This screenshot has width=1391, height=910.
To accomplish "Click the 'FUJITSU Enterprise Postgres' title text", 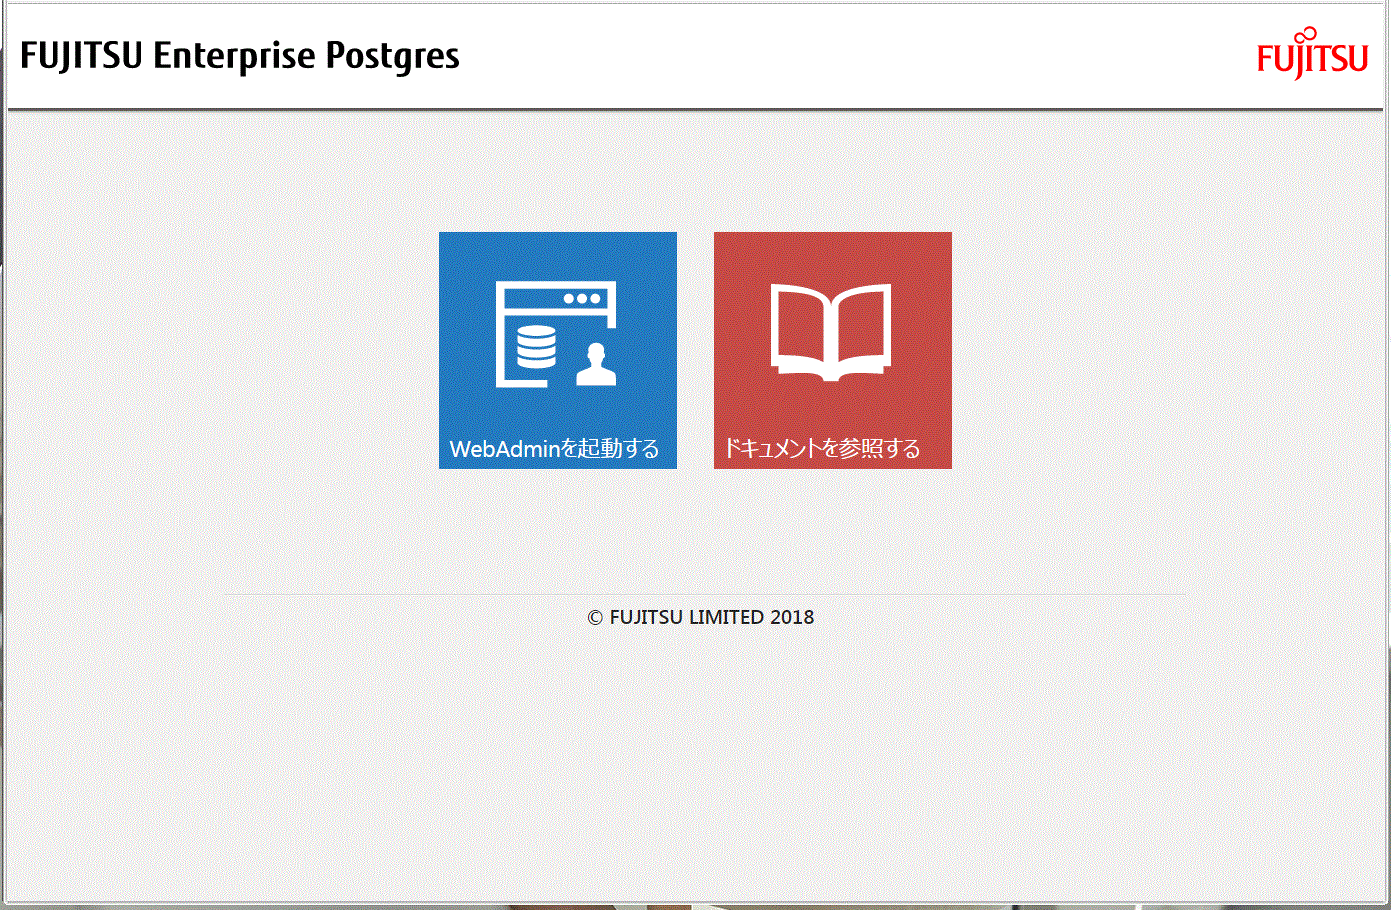I will 240,56.
